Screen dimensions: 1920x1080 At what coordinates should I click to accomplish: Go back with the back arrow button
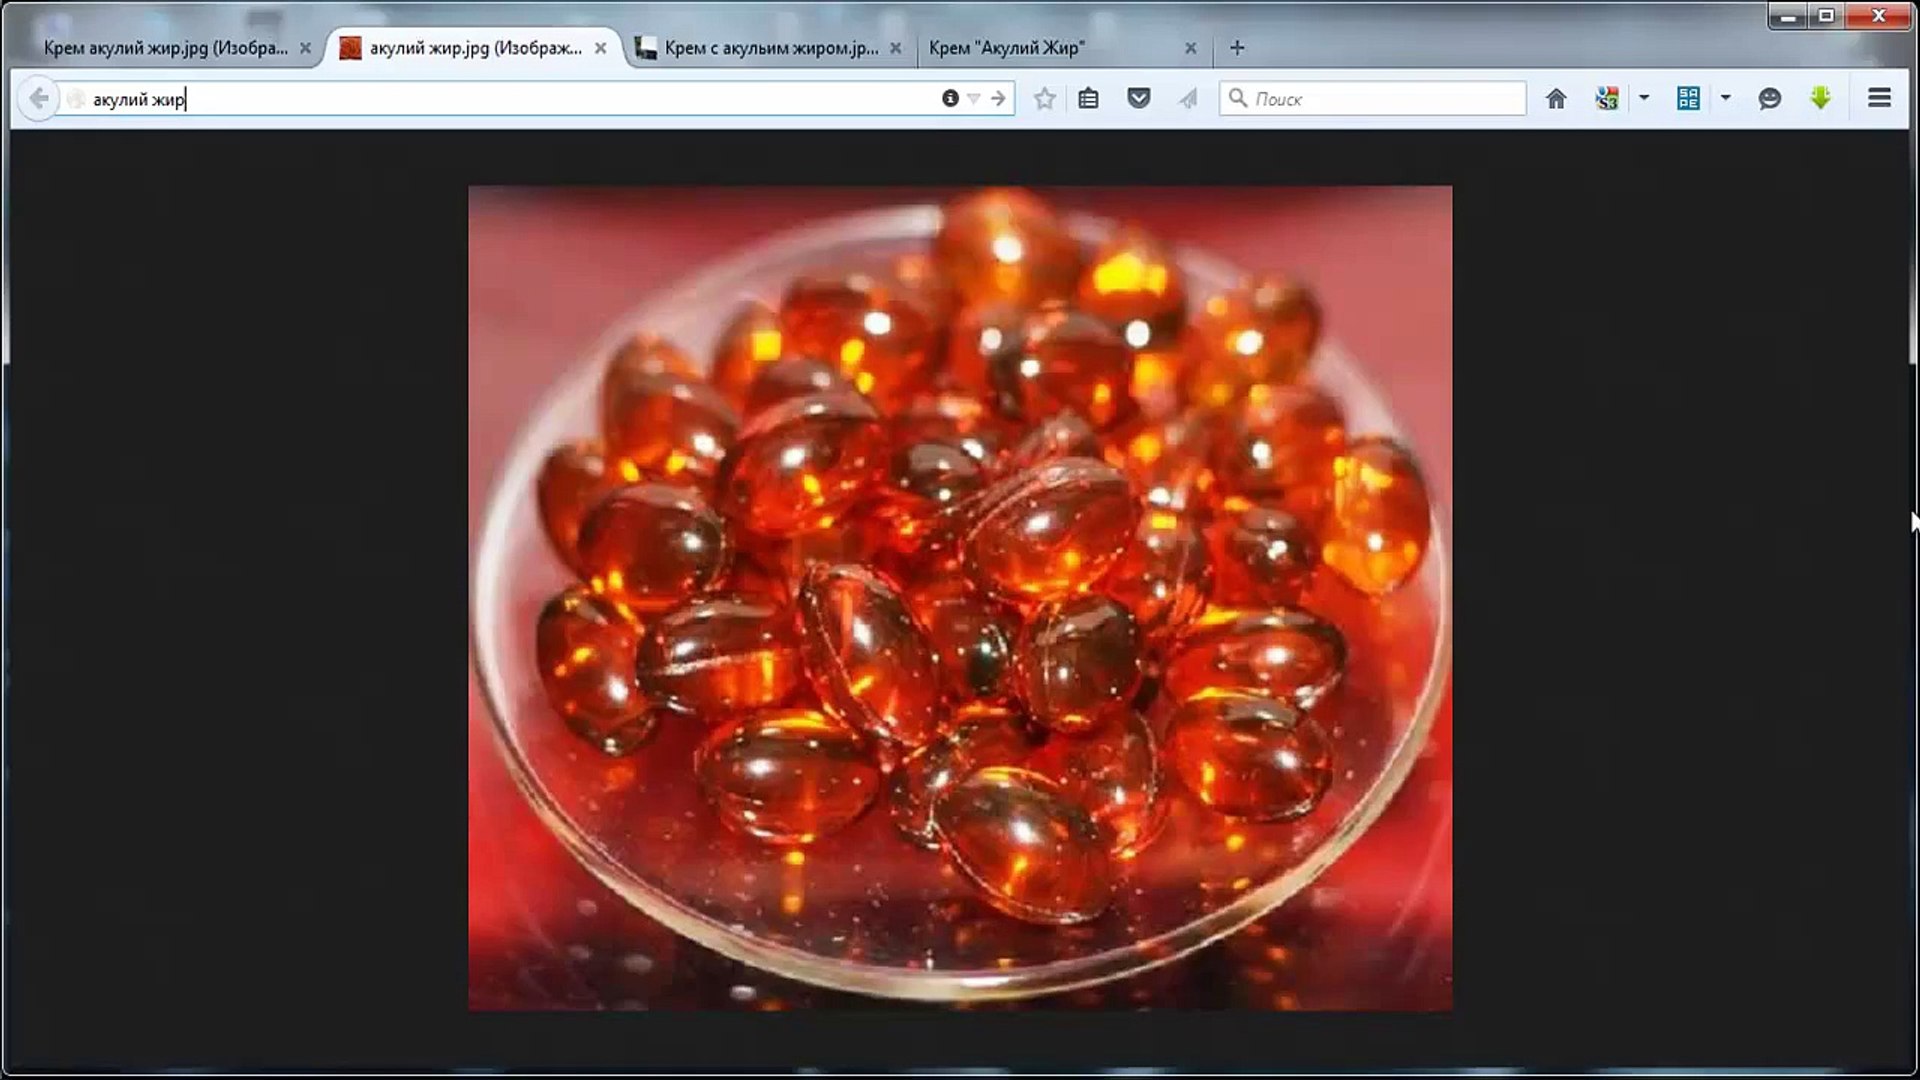38,99
